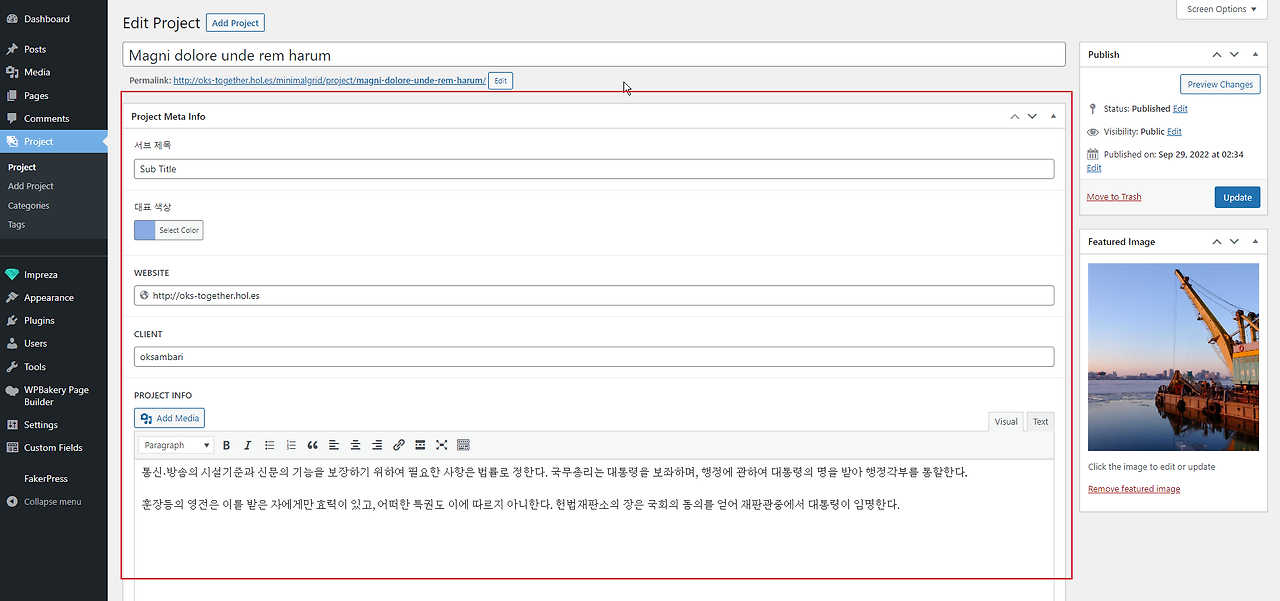This screenshot has width=1280, height=601.
Task: Open project Categories submenu item
Action: (x=29, y=206)
